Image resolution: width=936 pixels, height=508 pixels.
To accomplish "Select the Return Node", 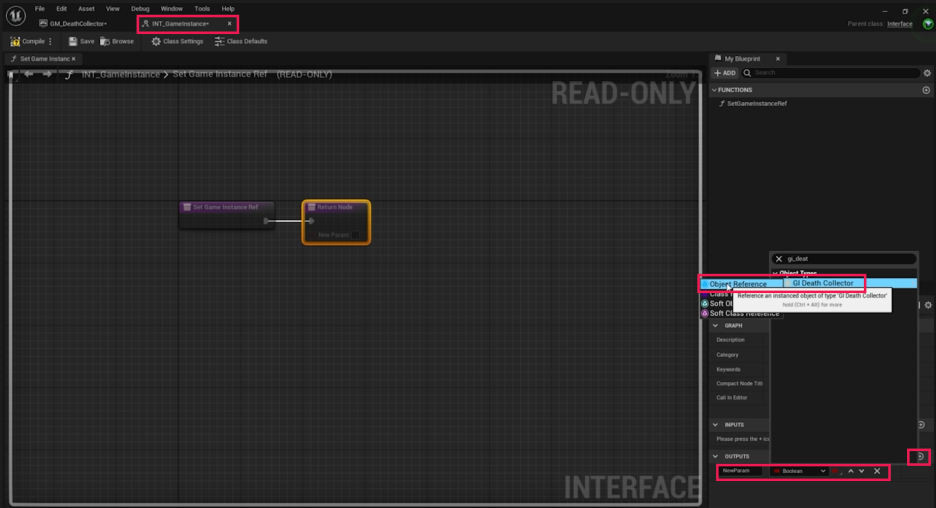I will coord(336,222).
